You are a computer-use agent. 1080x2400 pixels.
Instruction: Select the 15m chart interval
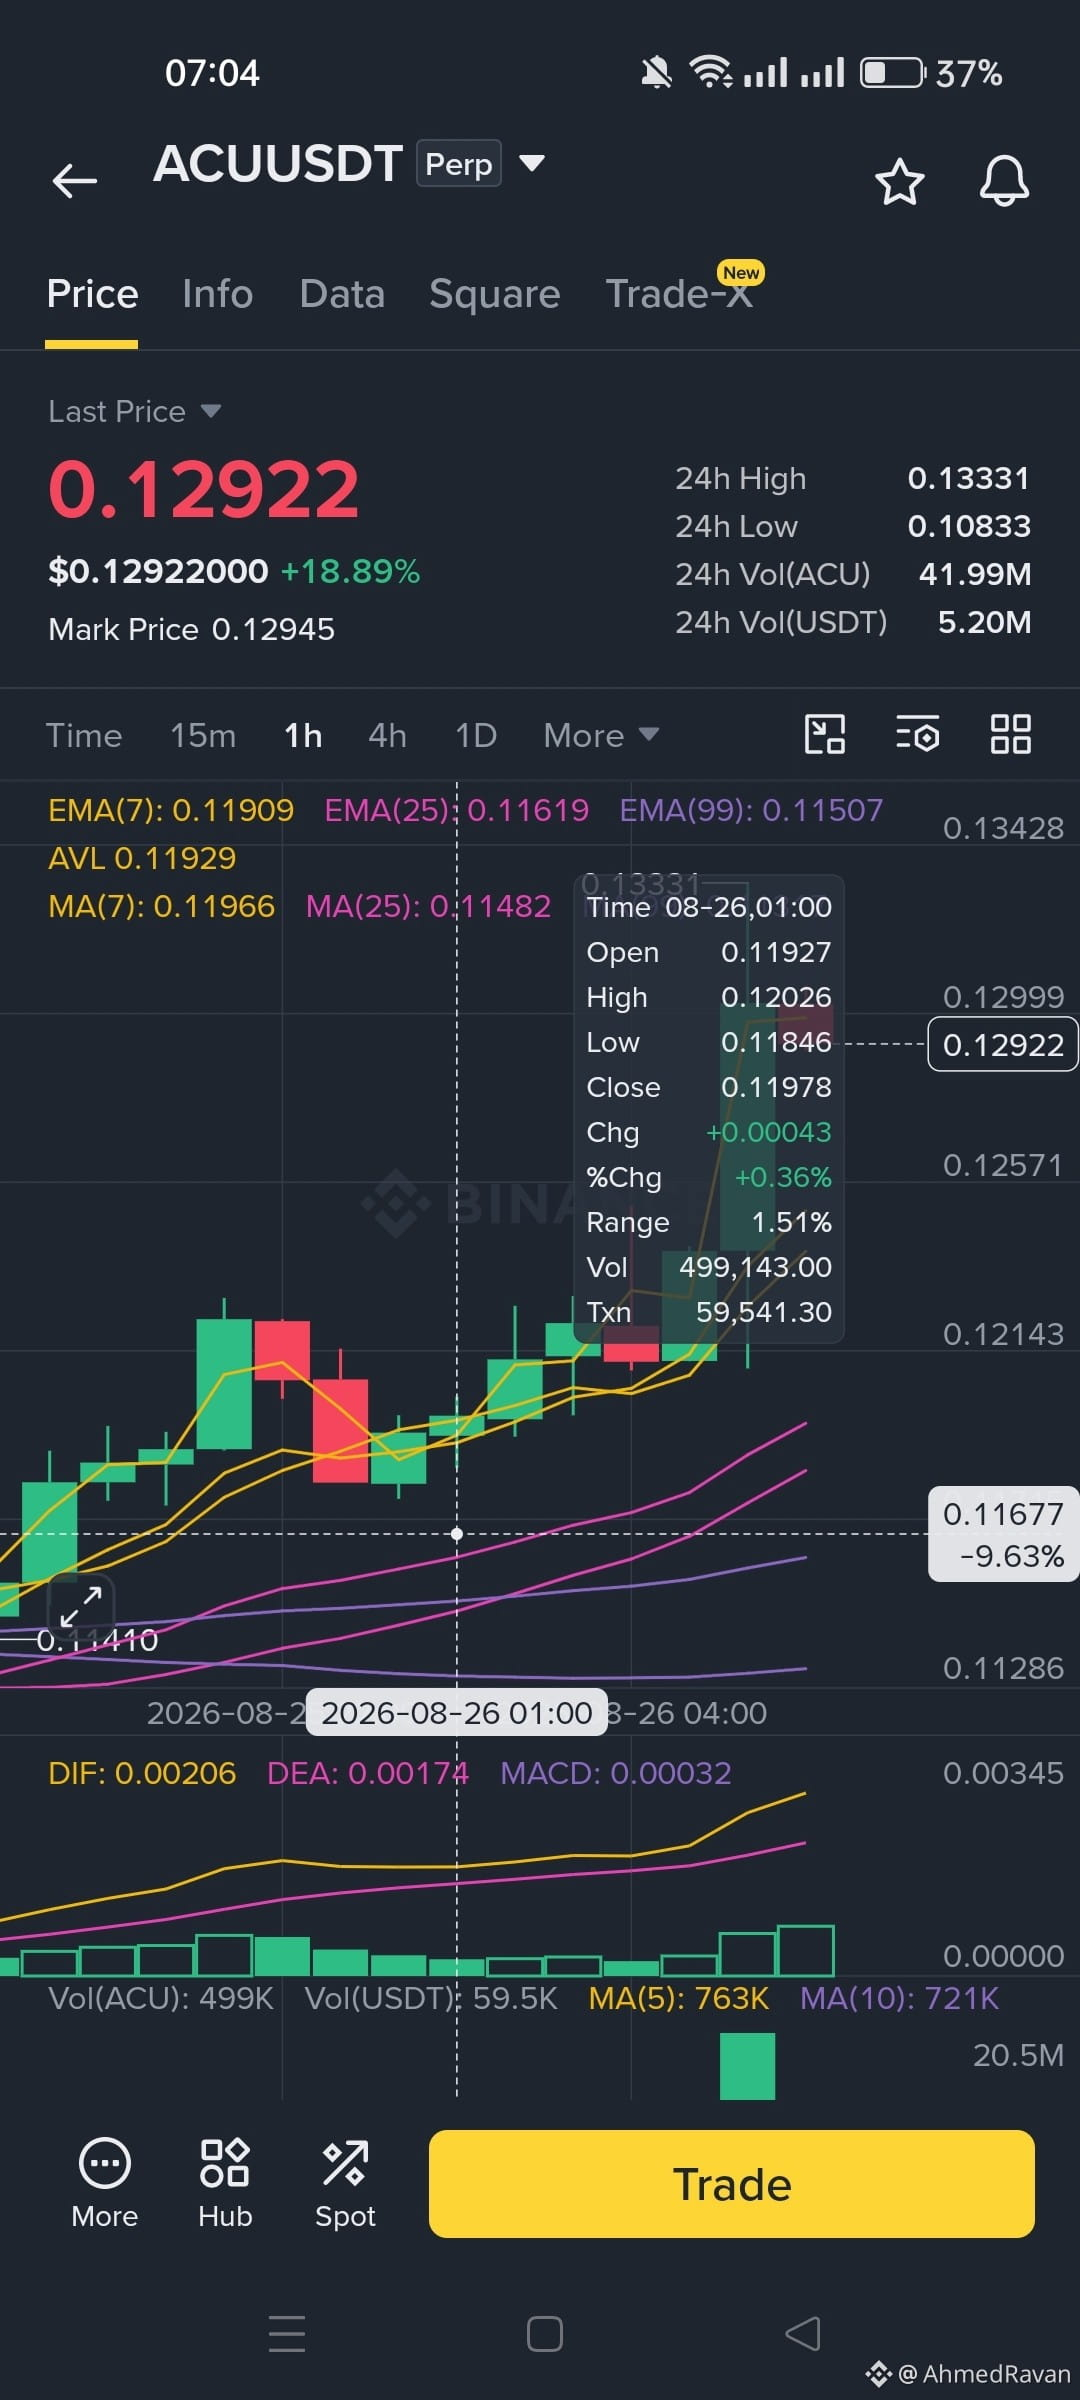point(203,735)
